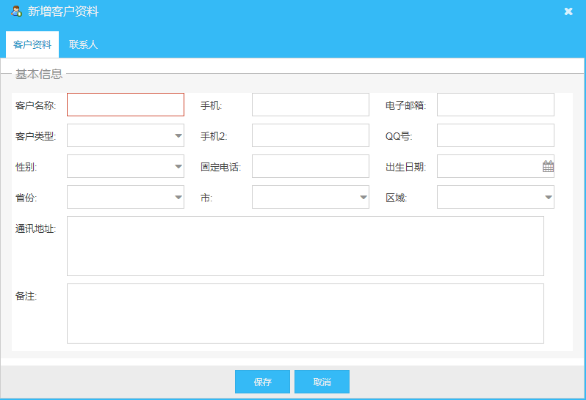Image resolution: width=586 pixels, height=400 pixels.
Task: Select the 客户资料 tab
Action: (33, 45)
